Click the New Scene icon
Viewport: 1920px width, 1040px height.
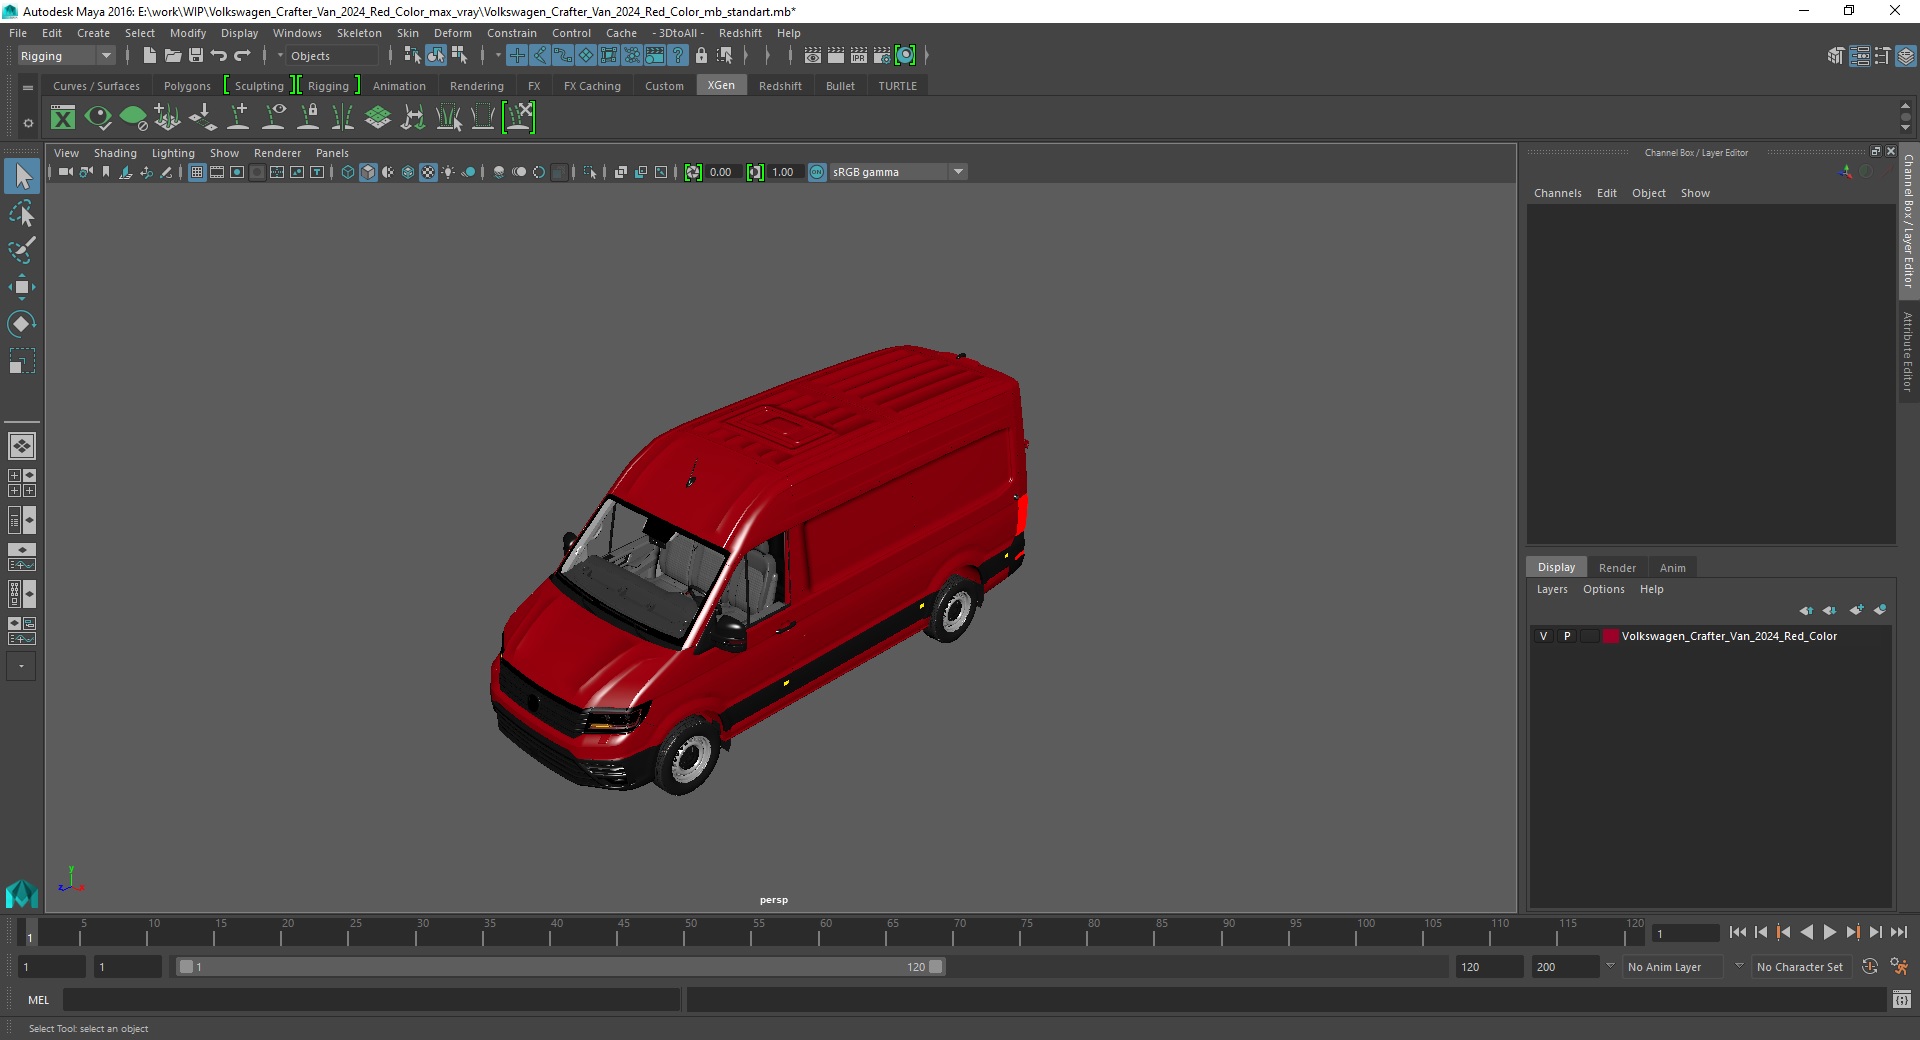pos(149,56)
